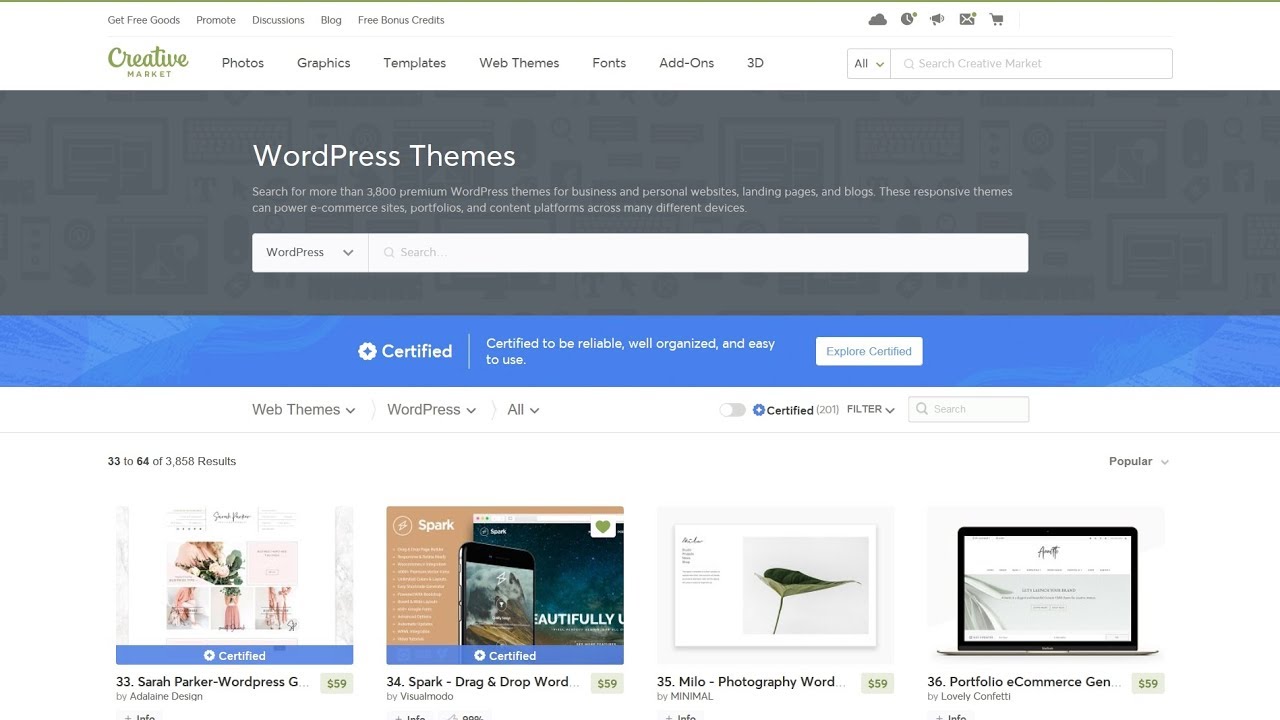Open the Portfolio eCommerce title link

(x=1023, y=682)
